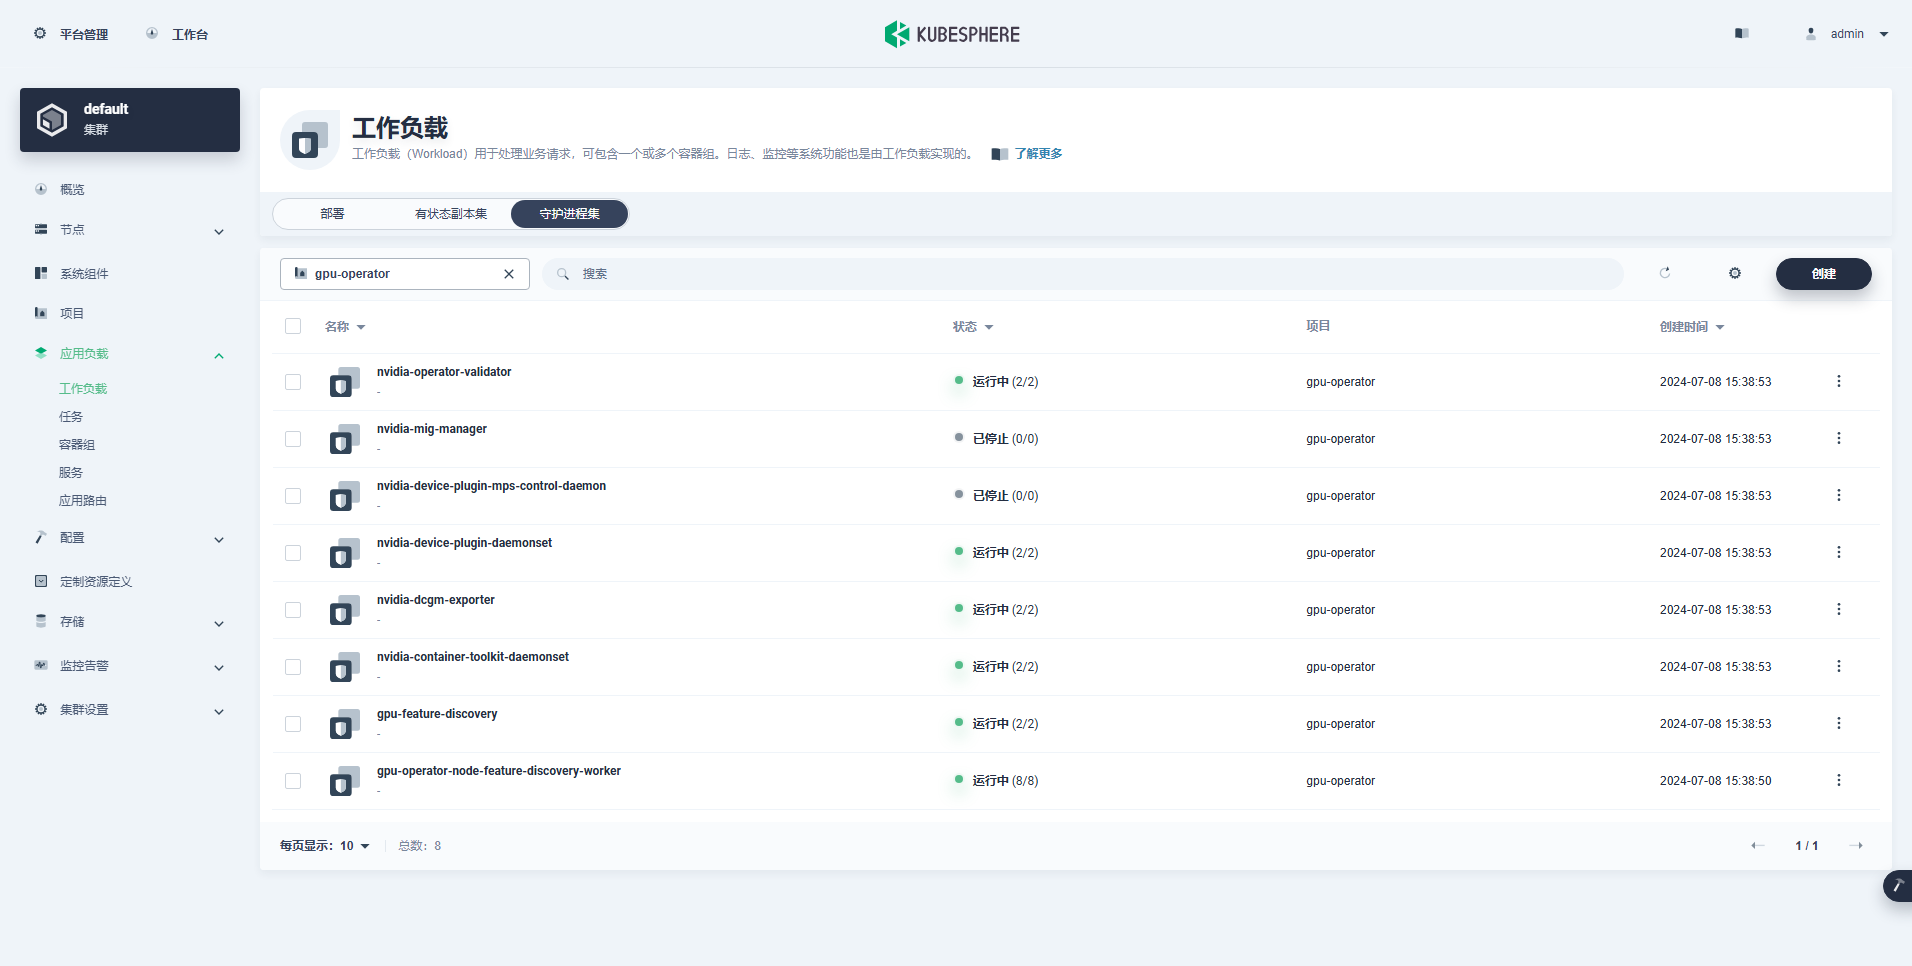Check the nvidia-dcgm-exporter row checkbox
This screenshot has height=966, width=1912.
pyautogui.click(x=293, y=610)
